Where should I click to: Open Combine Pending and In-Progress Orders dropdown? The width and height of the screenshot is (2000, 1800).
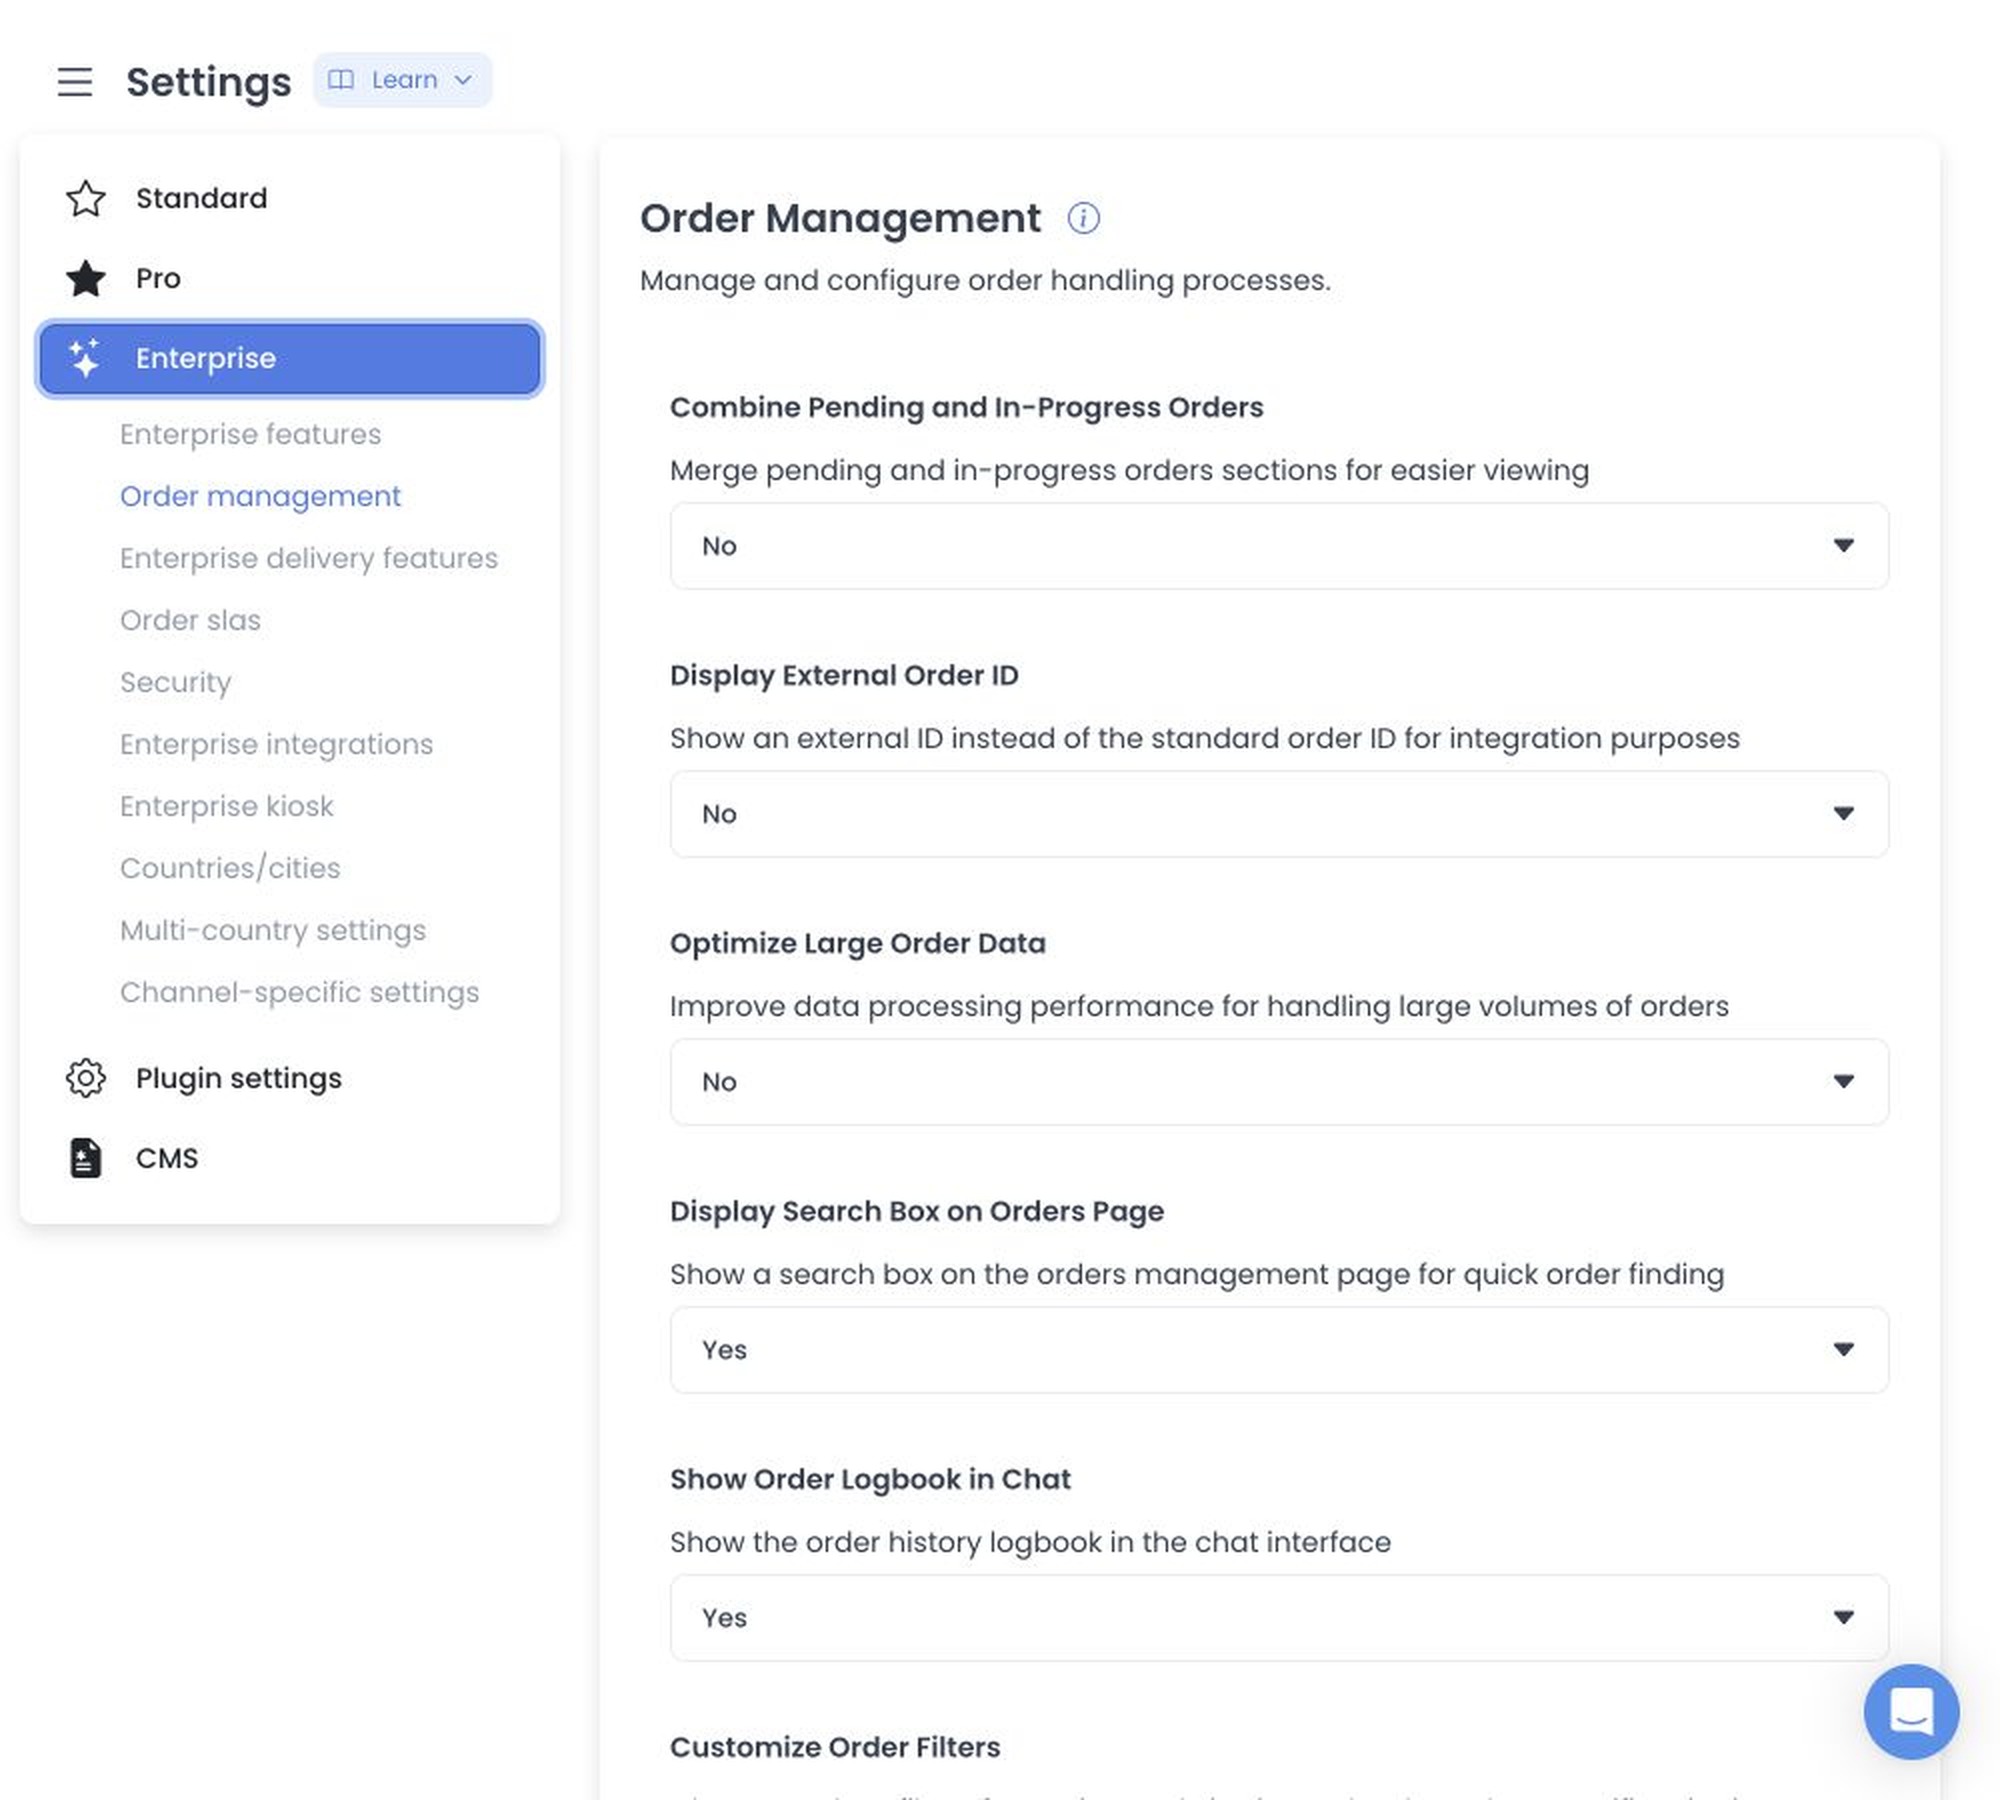(x=1279, y=546)
